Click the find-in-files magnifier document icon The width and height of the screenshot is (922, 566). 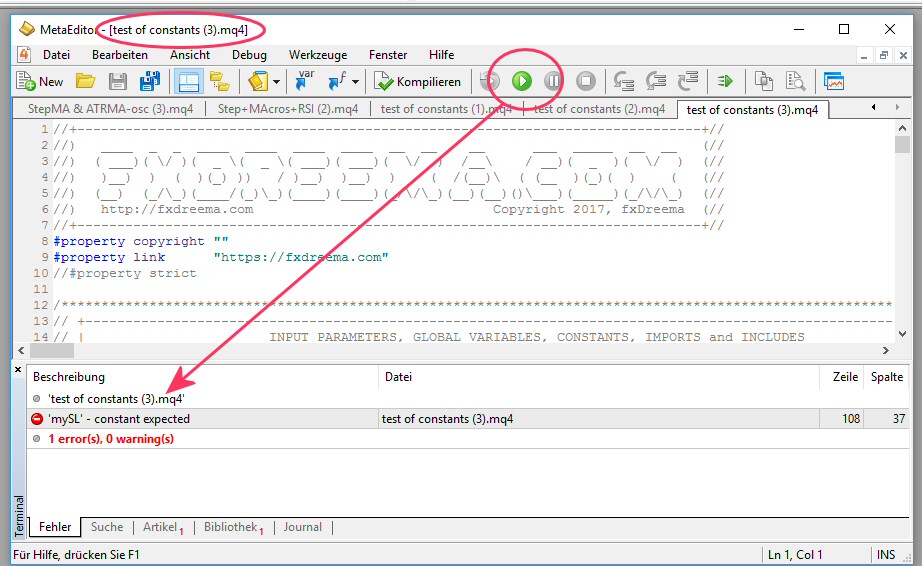tap(795, 81)
